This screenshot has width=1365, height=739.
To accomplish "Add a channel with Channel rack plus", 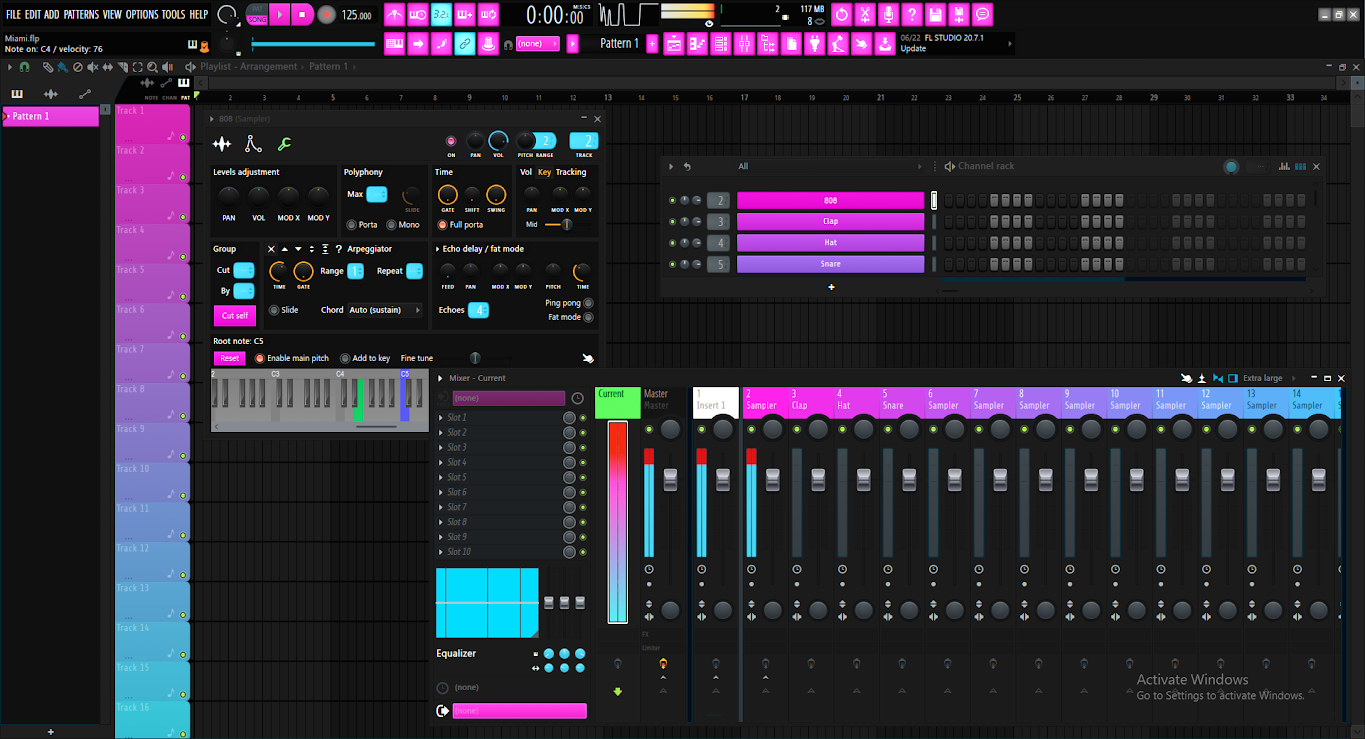I will [x=831, y=287].
